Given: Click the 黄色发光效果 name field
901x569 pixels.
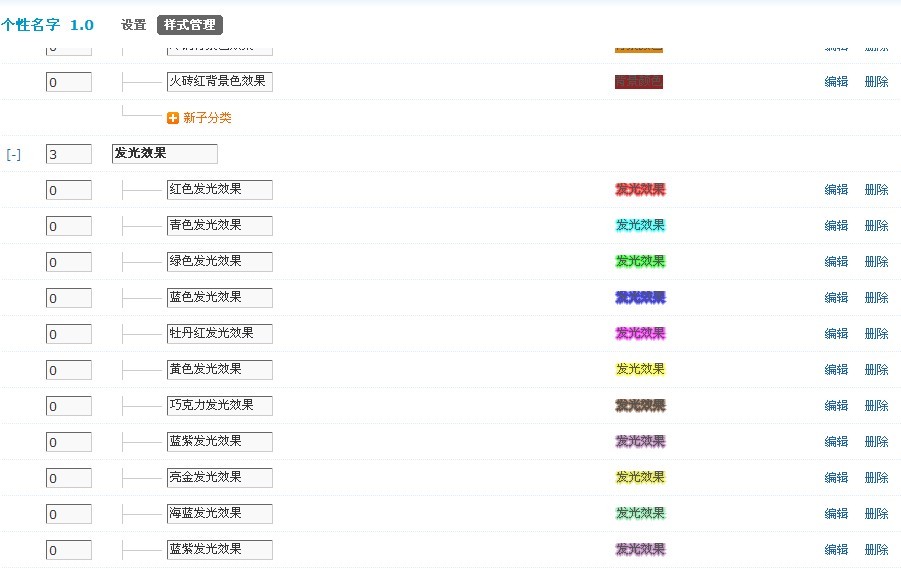Looking at the screenshot, I should tap(220, 370).
